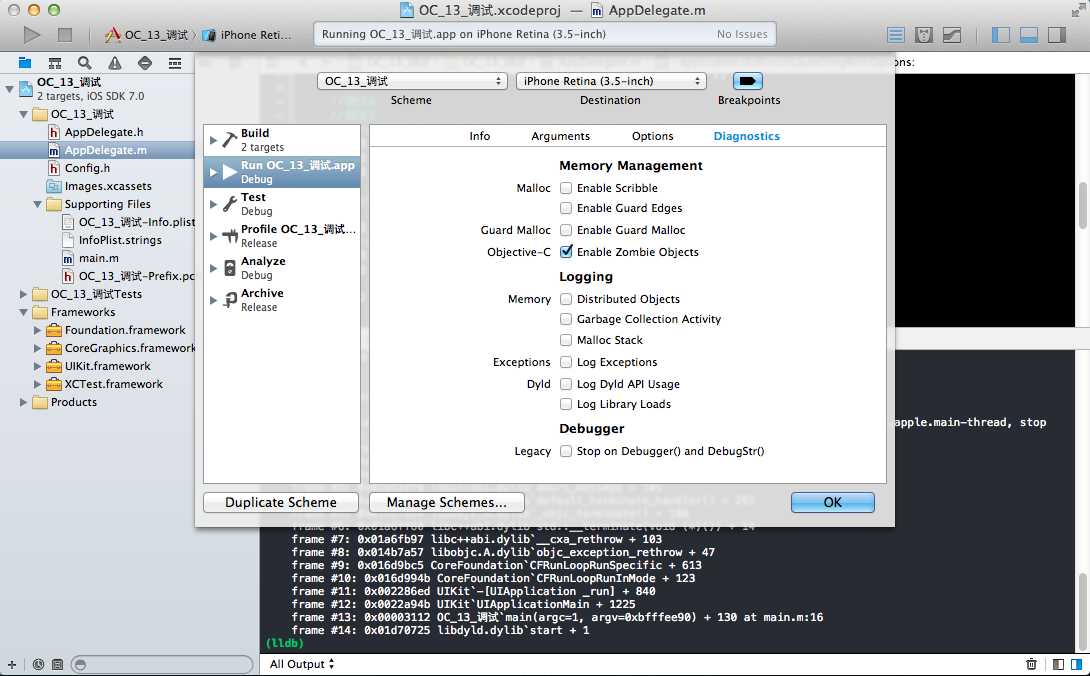
Task: Select the Build action hammer icon
Action: tap(230, 140)
